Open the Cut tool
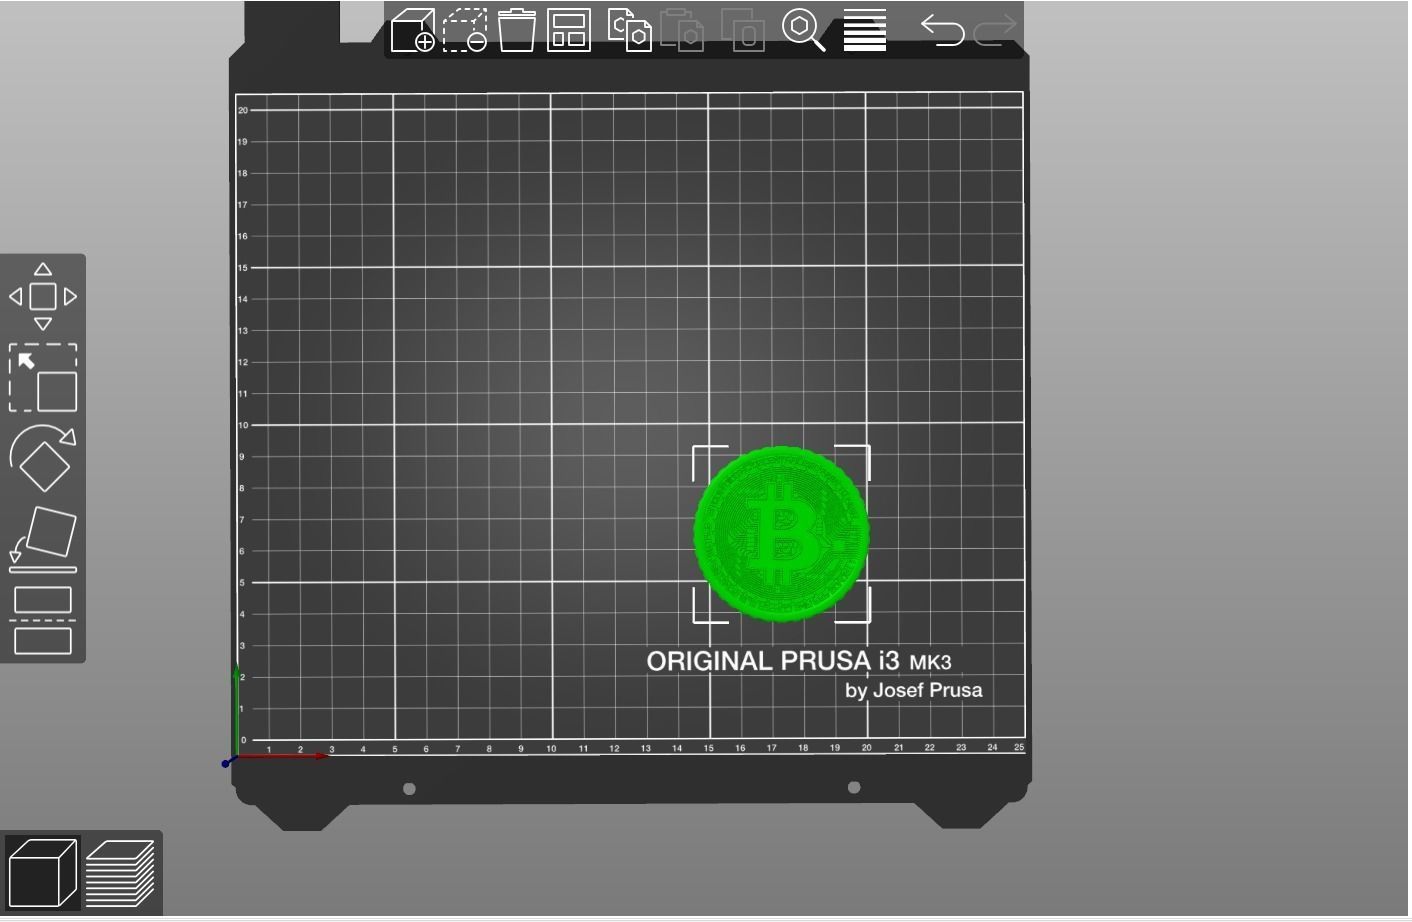 pos(43,620)
